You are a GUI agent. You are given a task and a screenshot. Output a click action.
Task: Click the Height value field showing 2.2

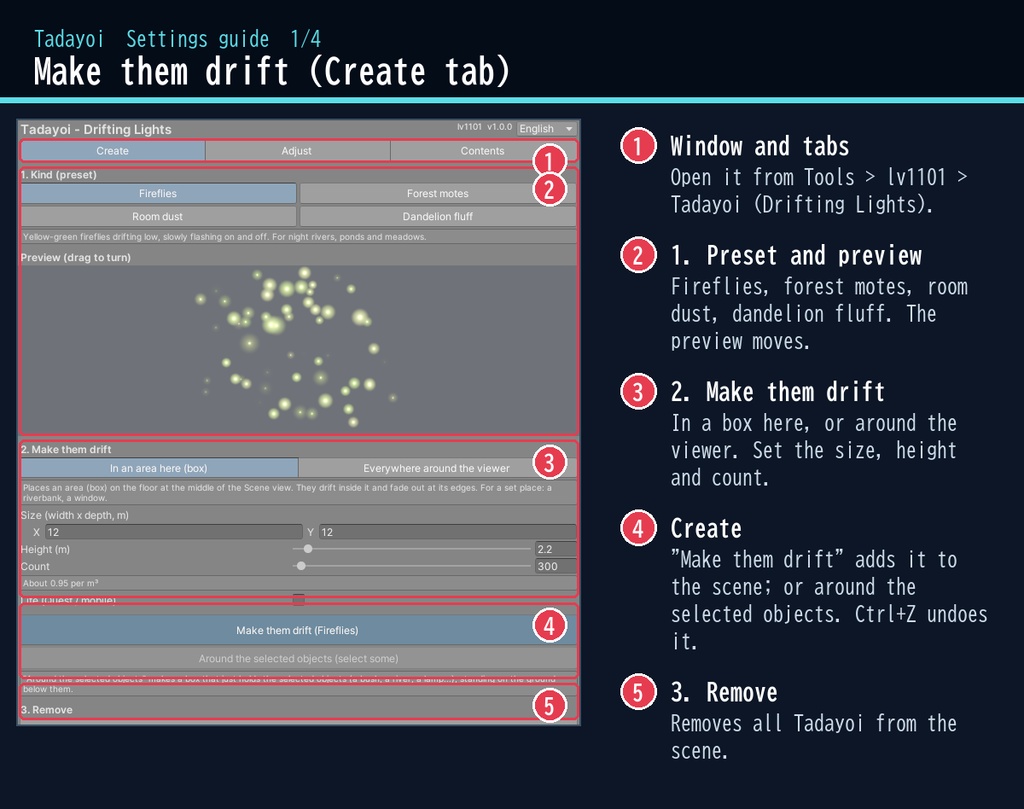(x=555, y=549)
